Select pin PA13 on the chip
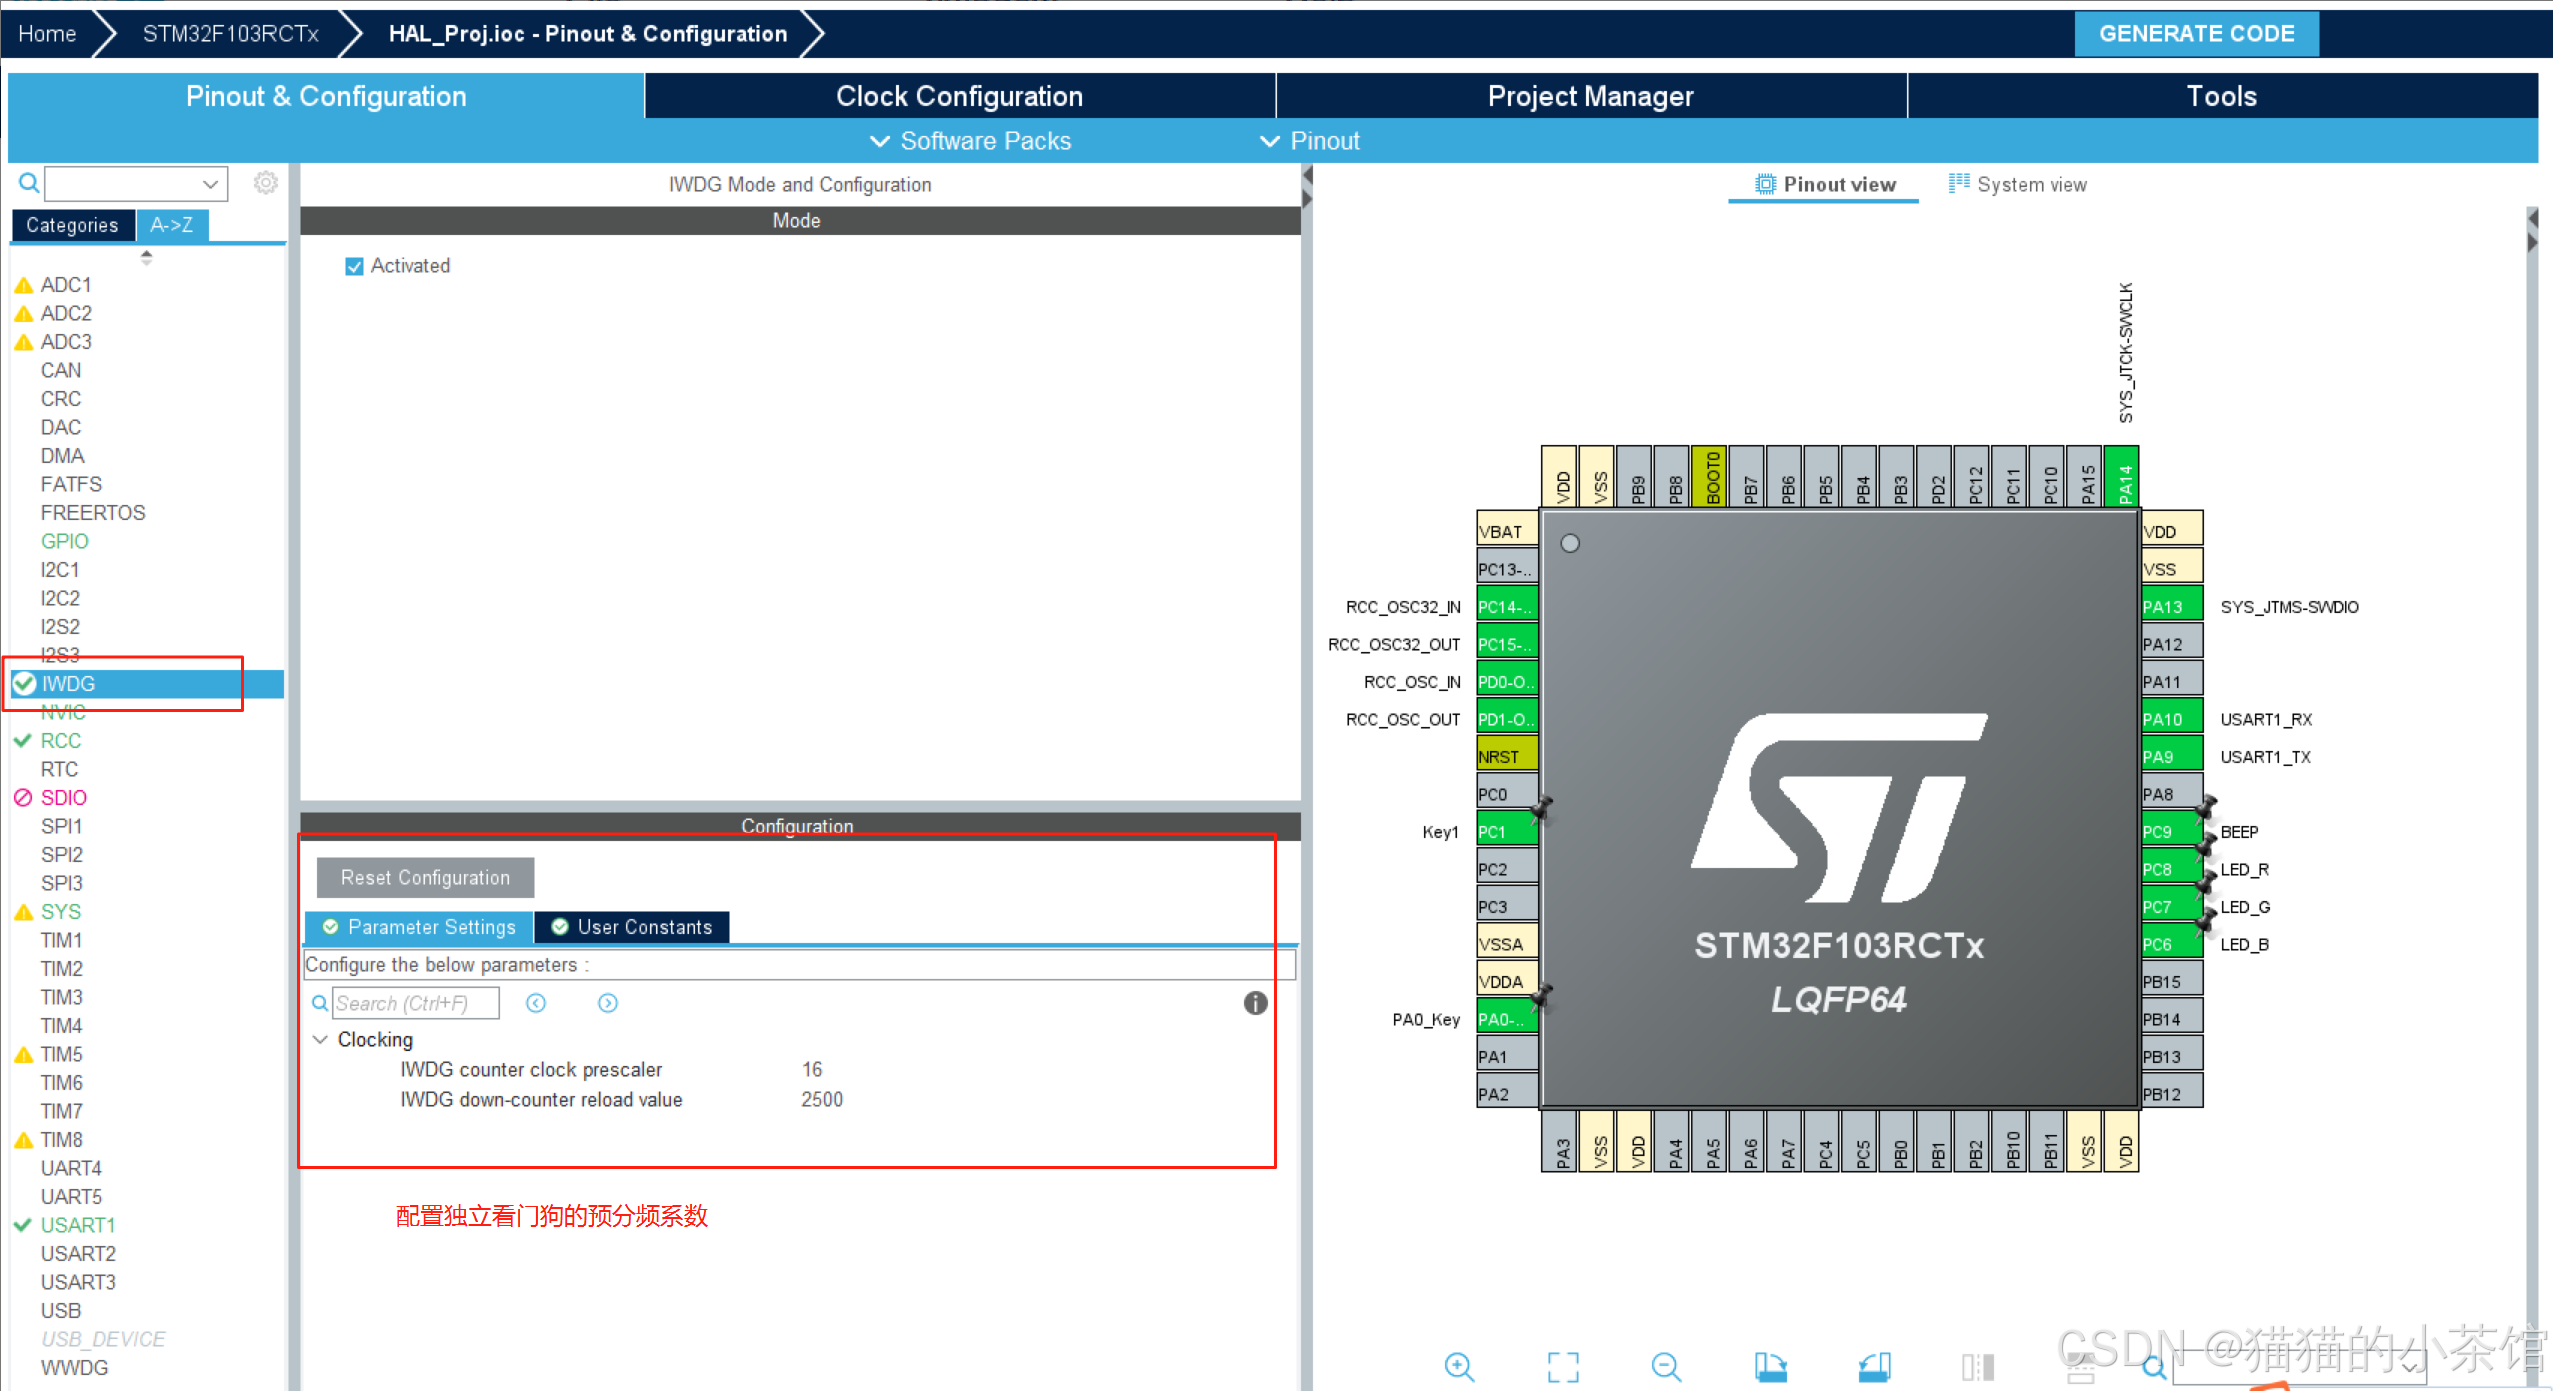 coord(2172,606)
